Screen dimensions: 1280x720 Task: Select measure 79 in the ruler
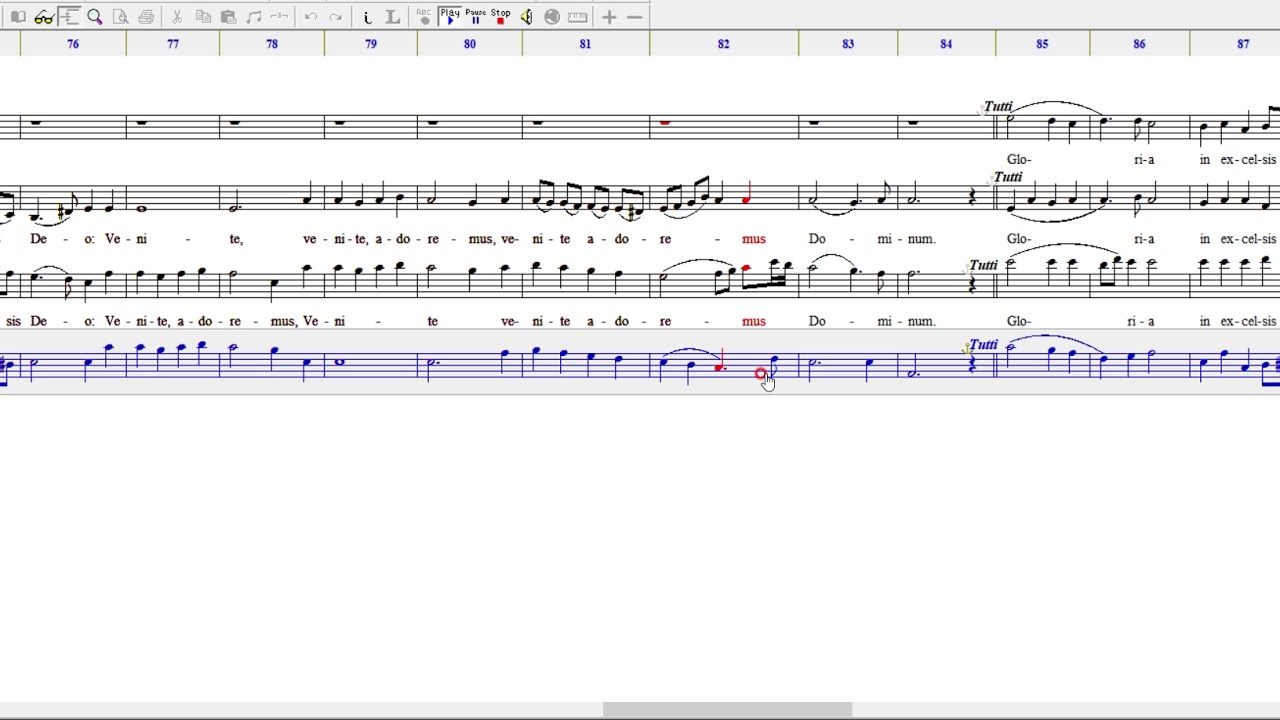click(x=371, y=44)
